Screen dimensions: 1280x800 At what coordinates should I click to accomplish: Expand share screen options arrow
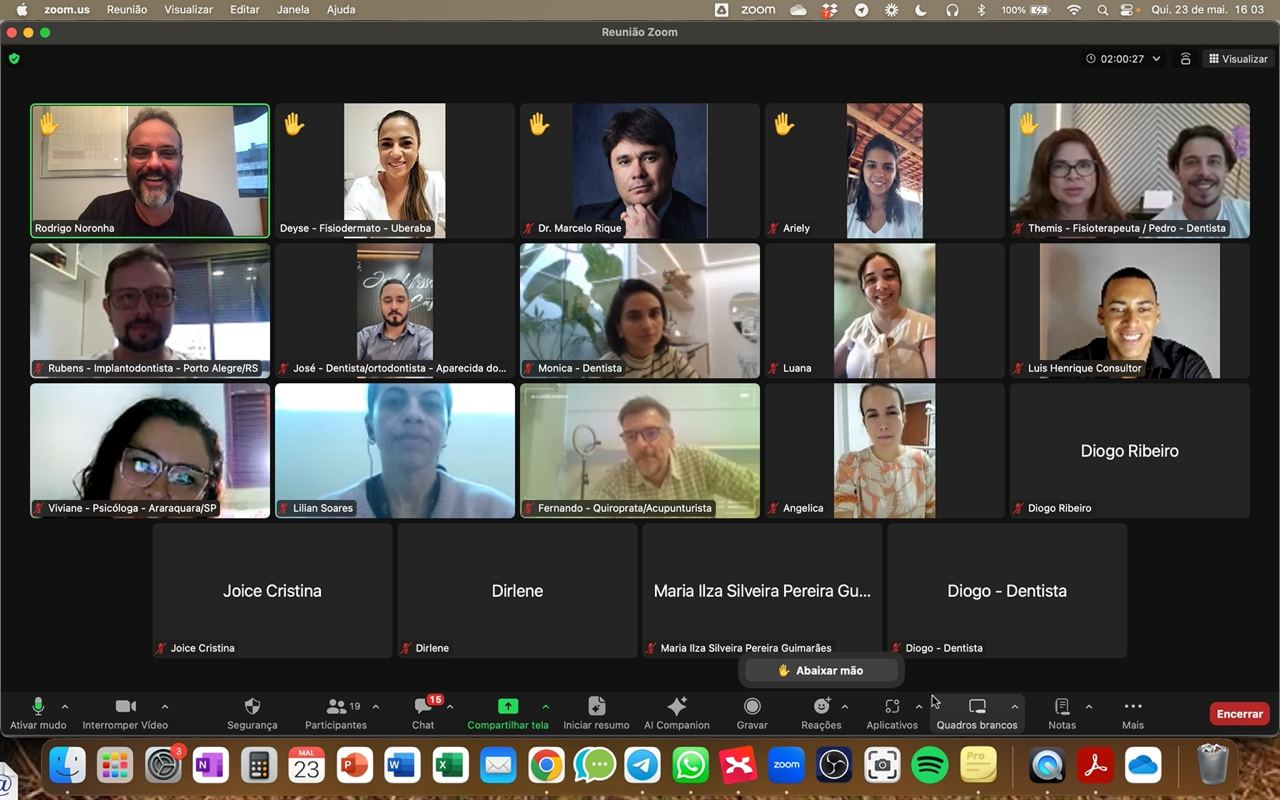(545, 707)
